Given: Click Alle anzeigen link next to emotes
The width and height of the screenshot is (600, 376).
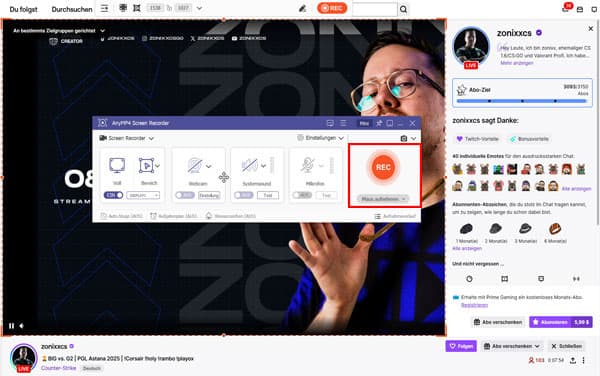Looking at the screenshot, I should click(x=576, y=189).
